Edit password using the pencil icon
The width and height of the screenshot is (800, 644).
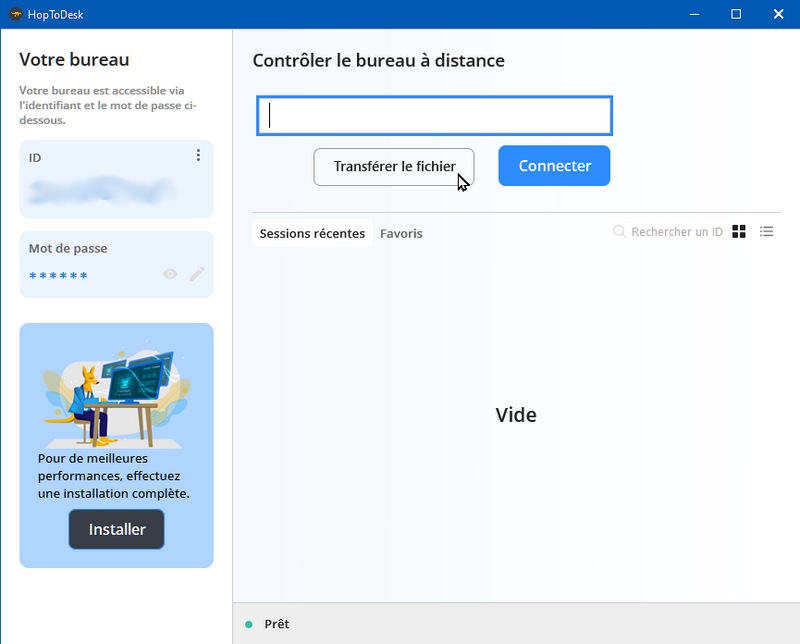click(x=197, y=274)
